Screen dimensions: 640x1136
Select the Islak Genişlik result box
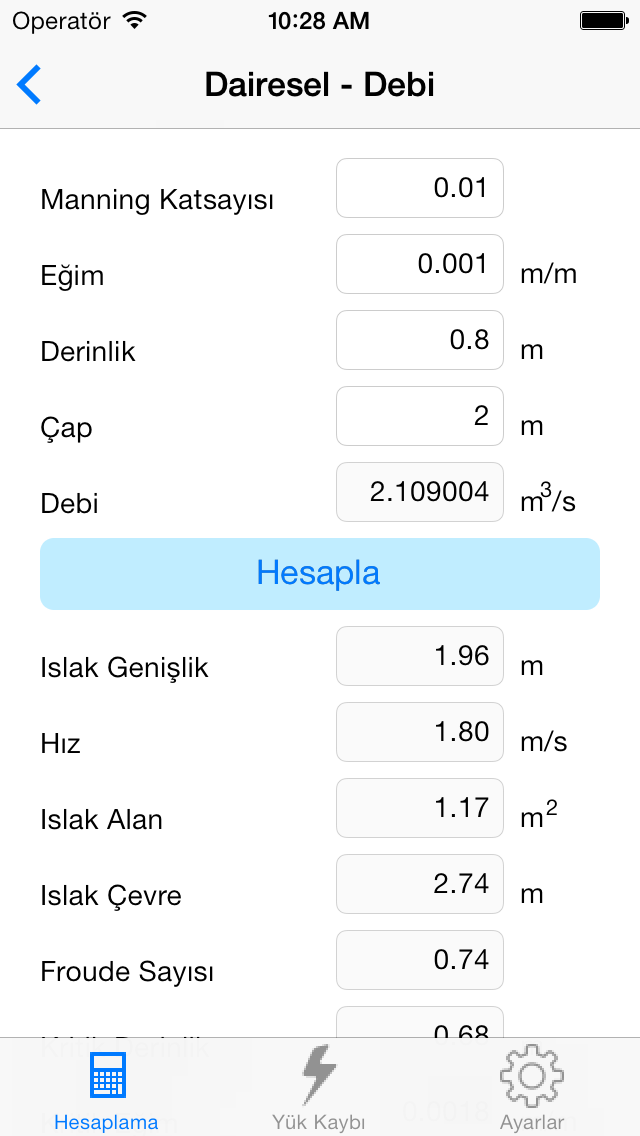420,656
